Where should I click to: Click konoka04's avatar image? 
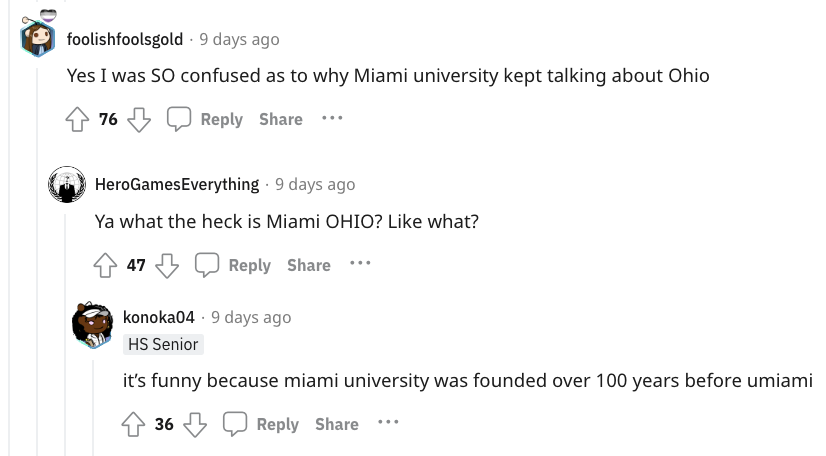point(96,324)
